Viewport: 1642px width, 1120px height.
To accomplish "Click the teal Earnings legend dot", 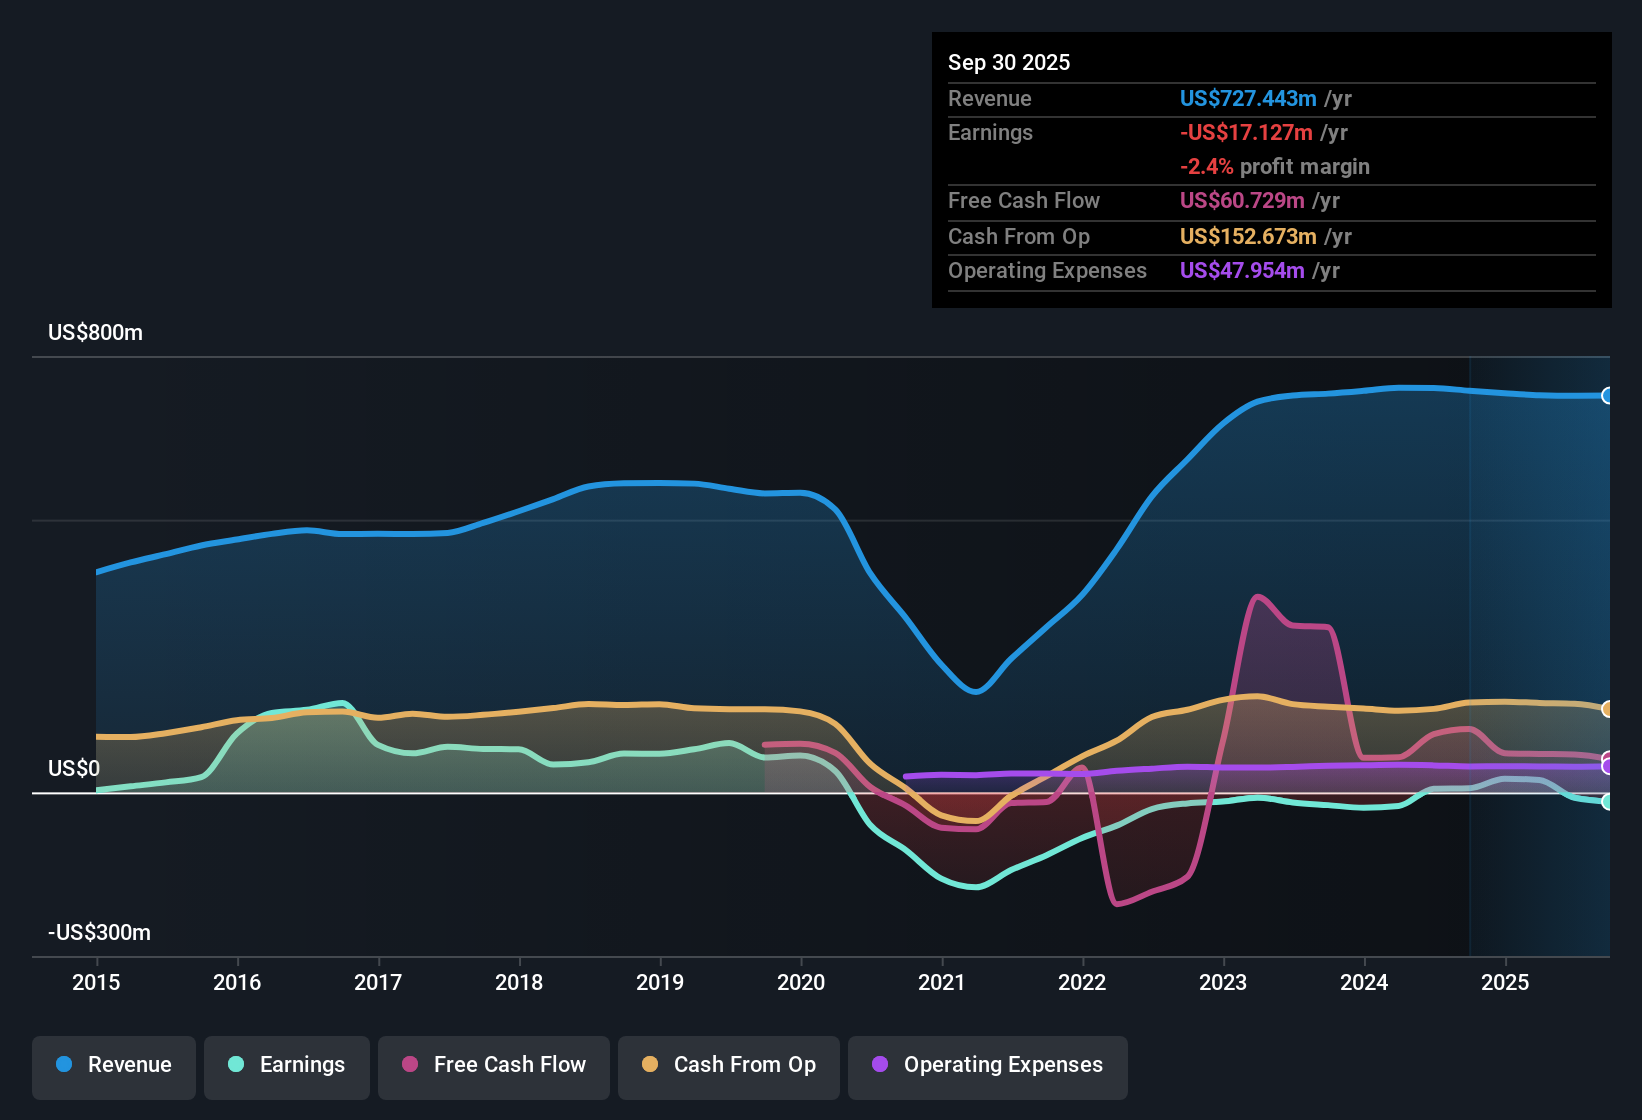I will [236, 1065].
